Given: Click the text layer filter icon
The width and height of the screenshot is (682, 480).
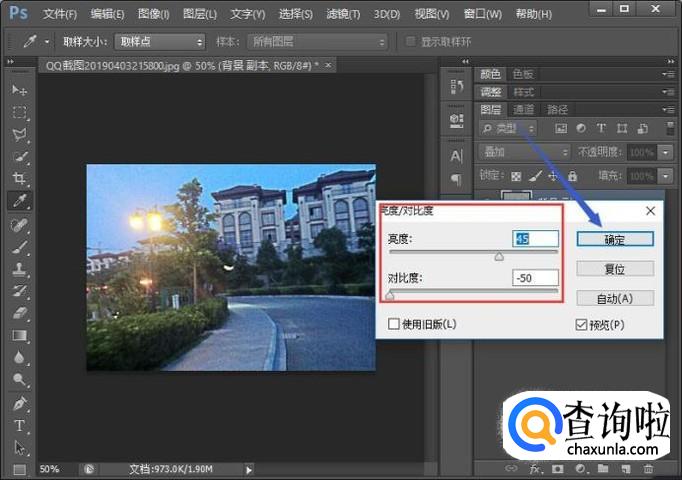Looking at the screenshot, I should coord(602,128).
